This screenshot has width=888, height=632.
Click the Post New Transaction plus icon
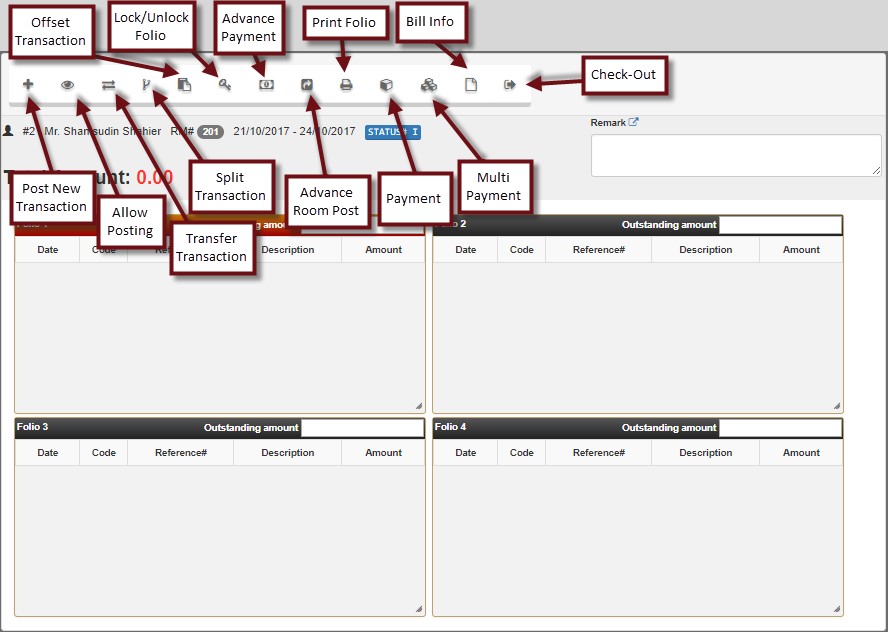pyautogui.click(x=28, y=85)
